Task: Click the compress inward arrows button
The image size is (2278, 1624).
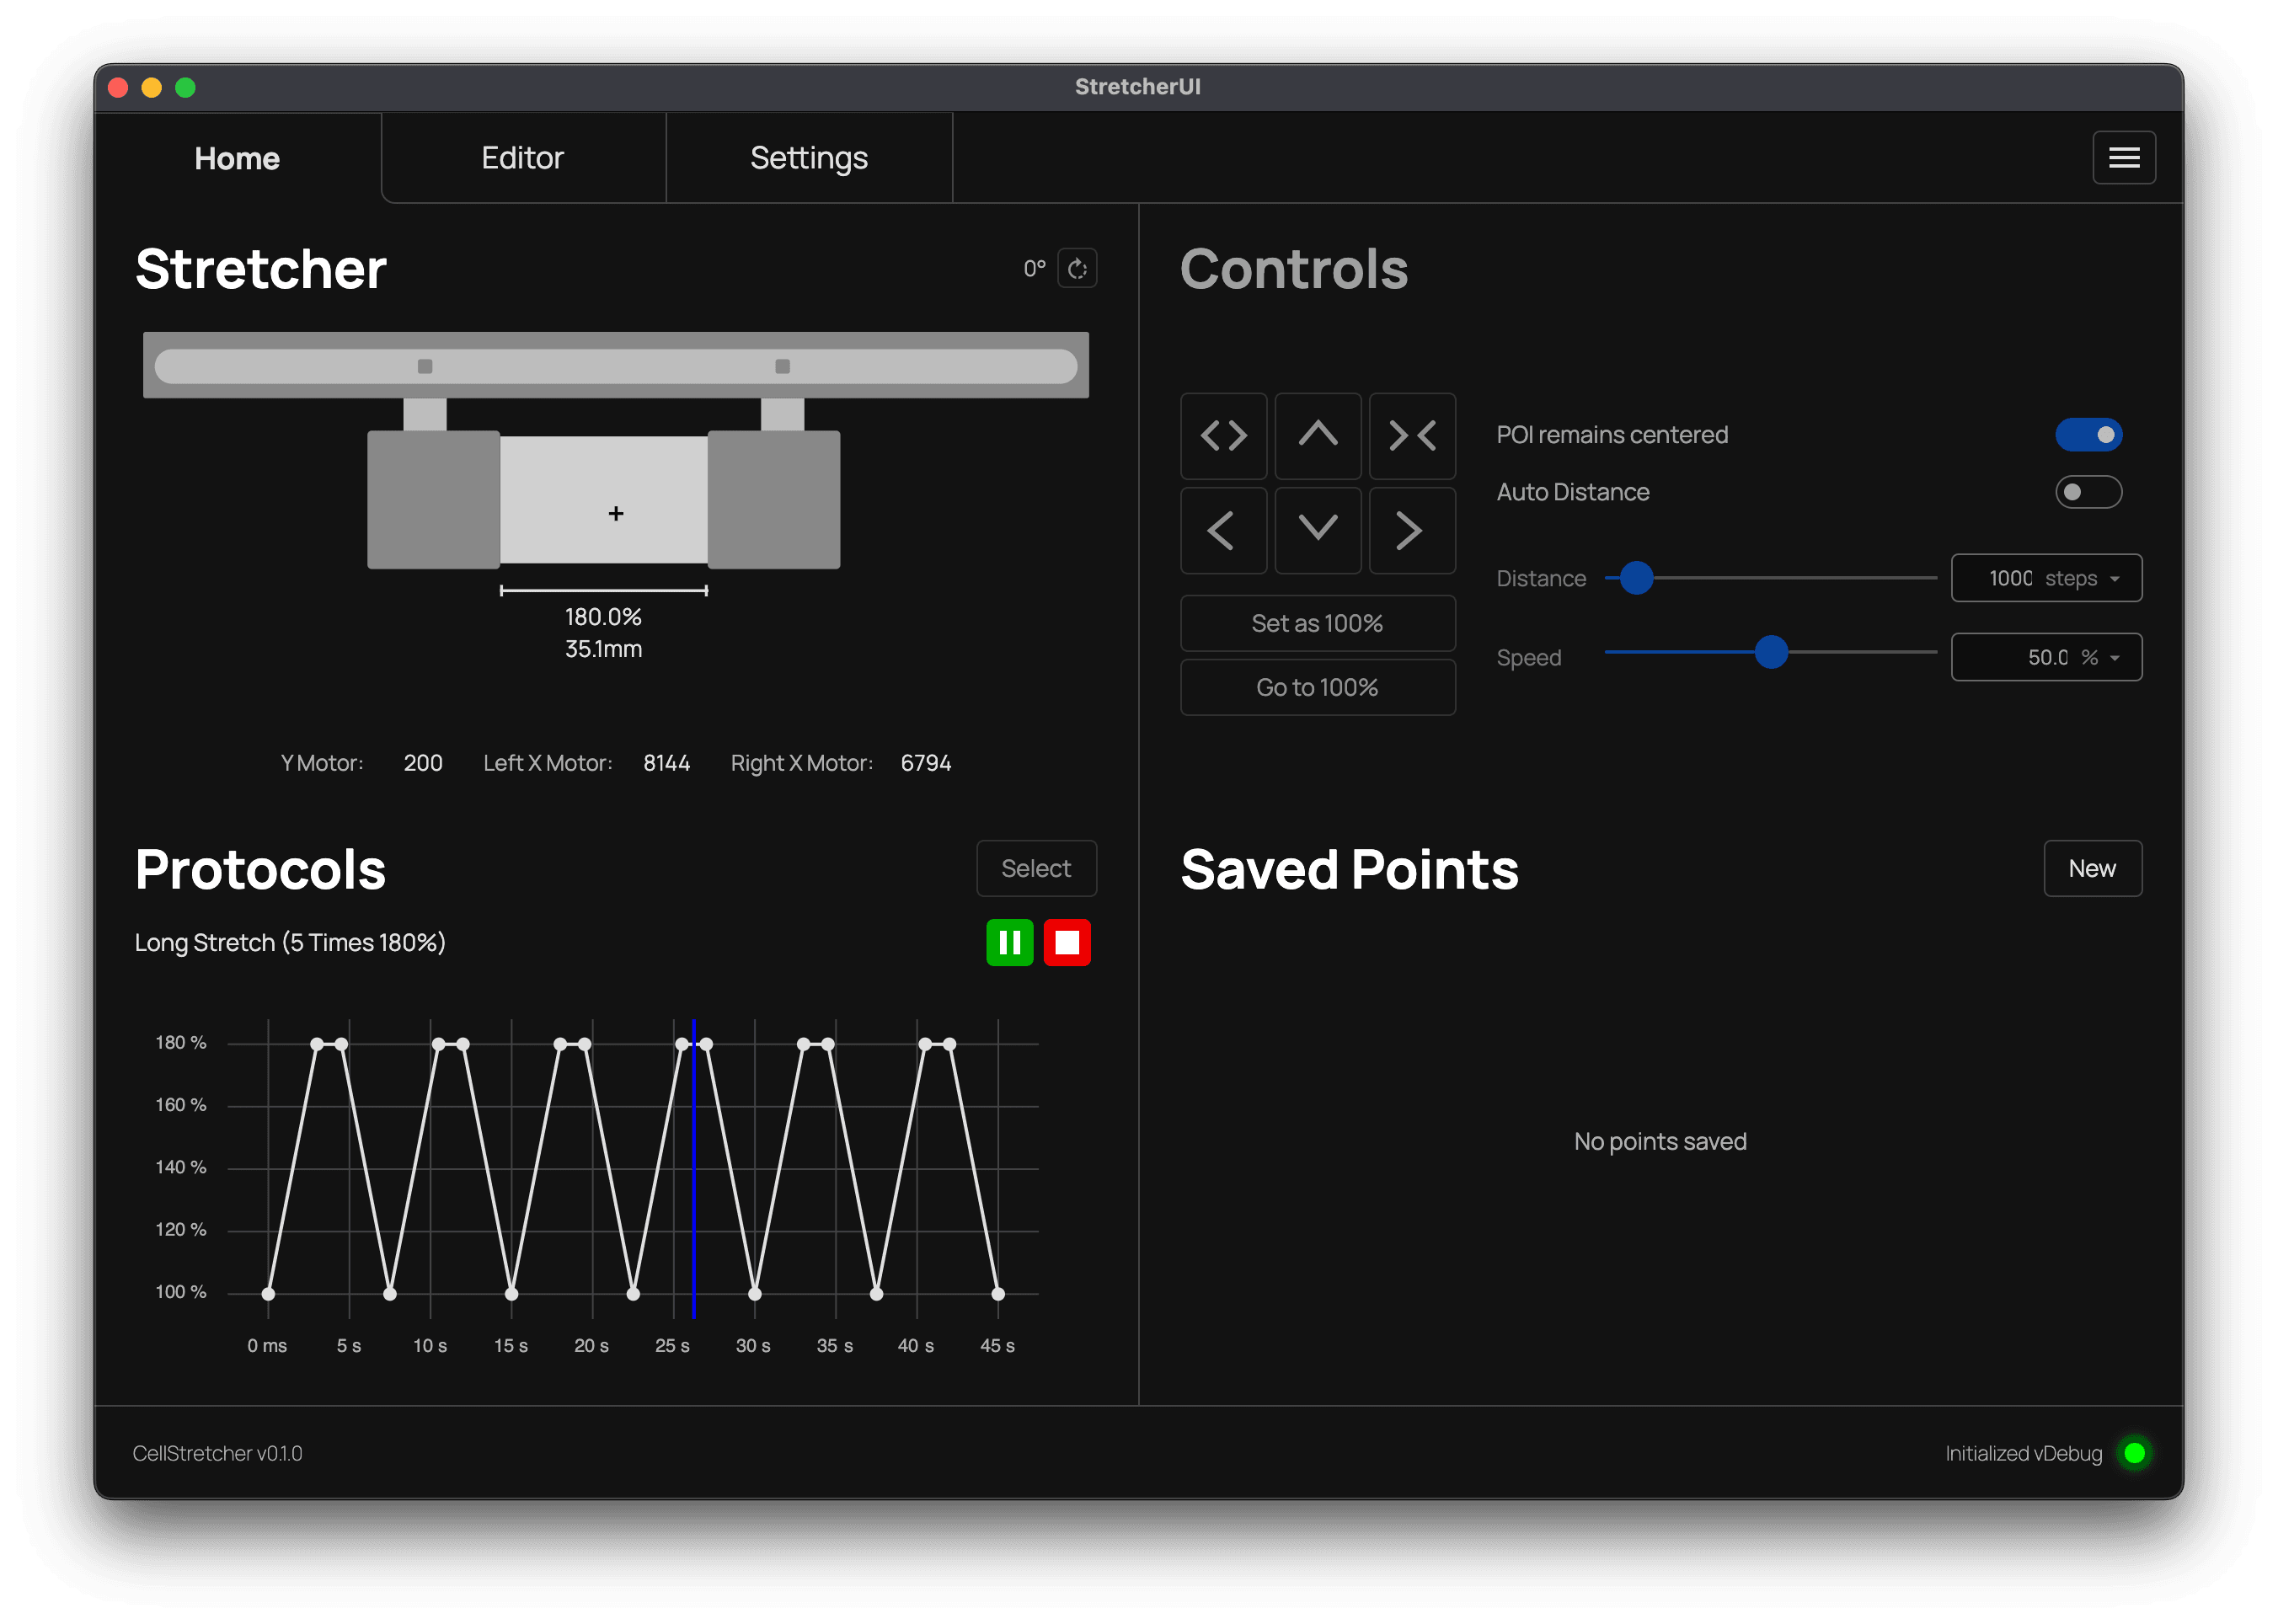Action: 1412,435
